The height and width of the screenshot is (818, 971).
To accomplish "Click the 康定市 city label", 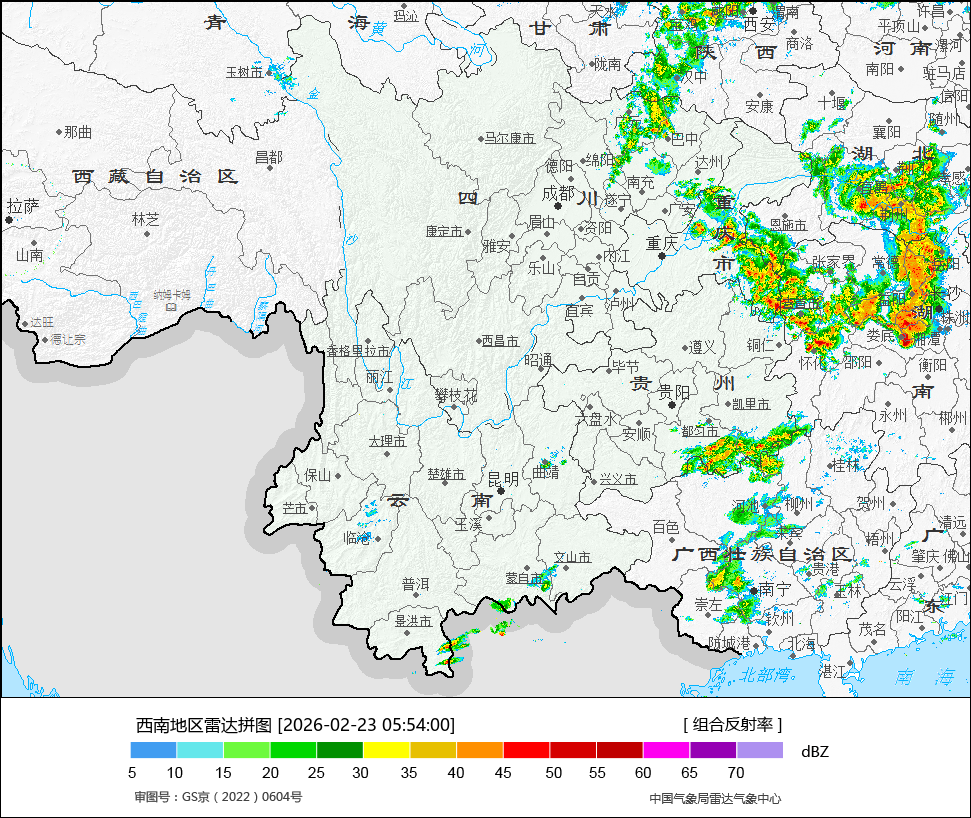I will click(x=444, y=232).
